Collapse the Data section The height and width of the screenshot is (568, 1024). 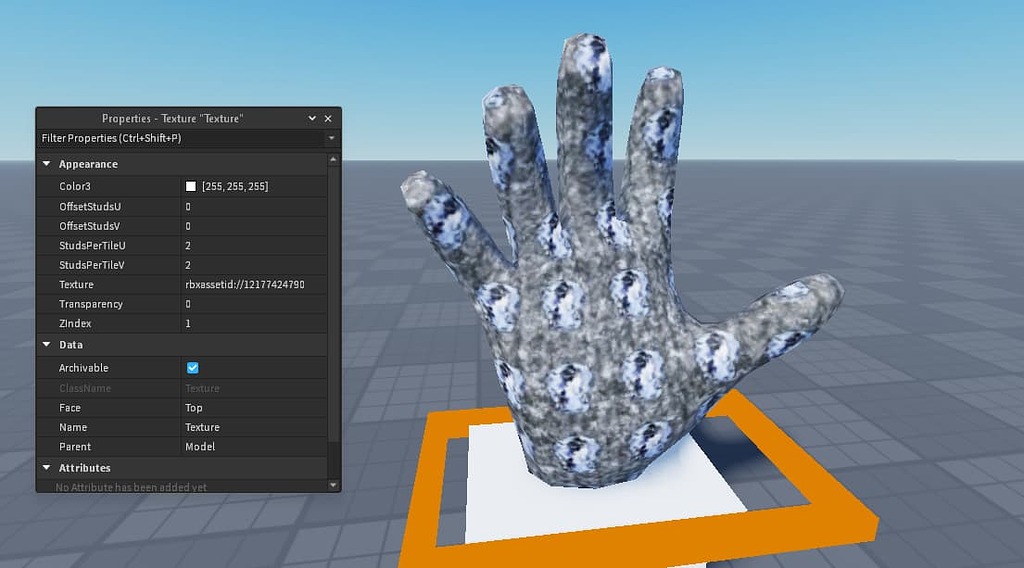46,344
